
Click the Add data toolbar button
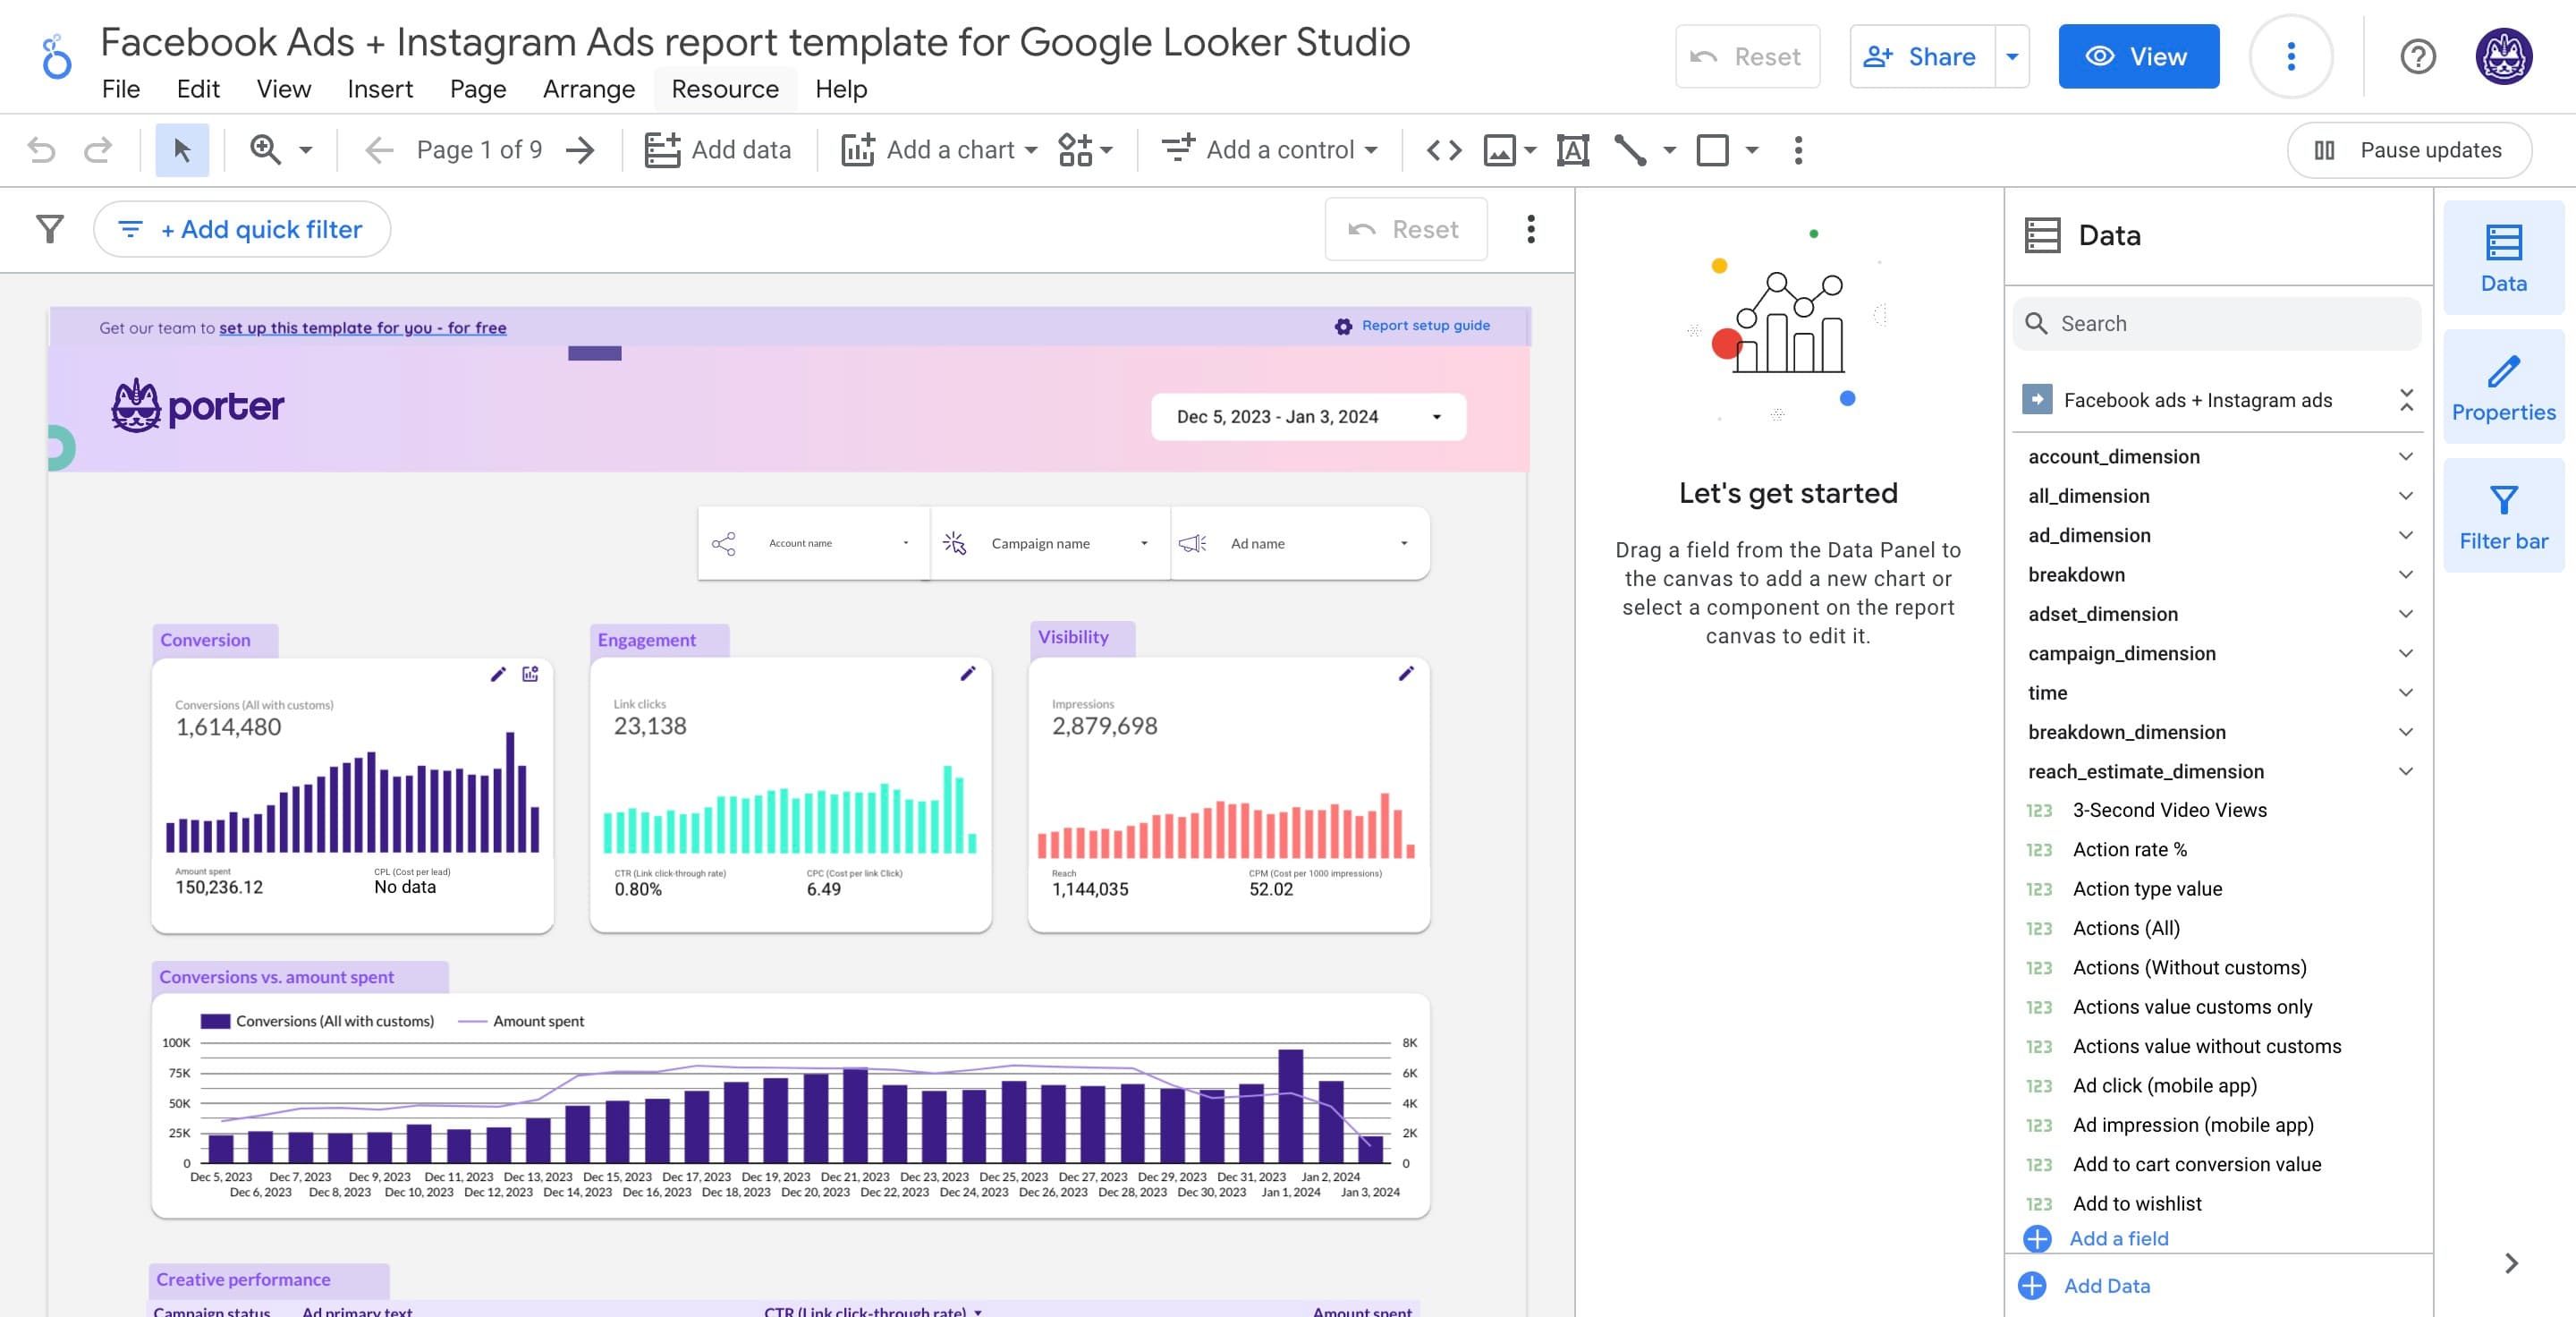click(717, 150)
